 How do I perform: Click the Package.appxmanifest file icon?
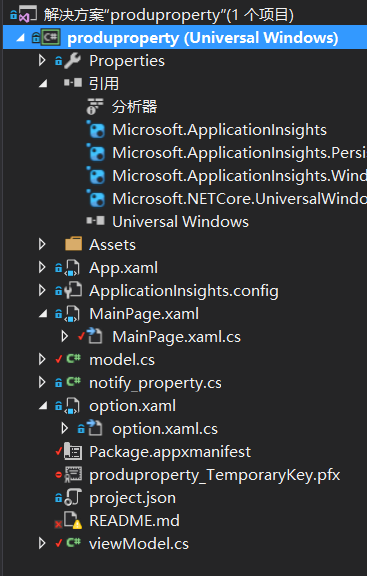73,451
